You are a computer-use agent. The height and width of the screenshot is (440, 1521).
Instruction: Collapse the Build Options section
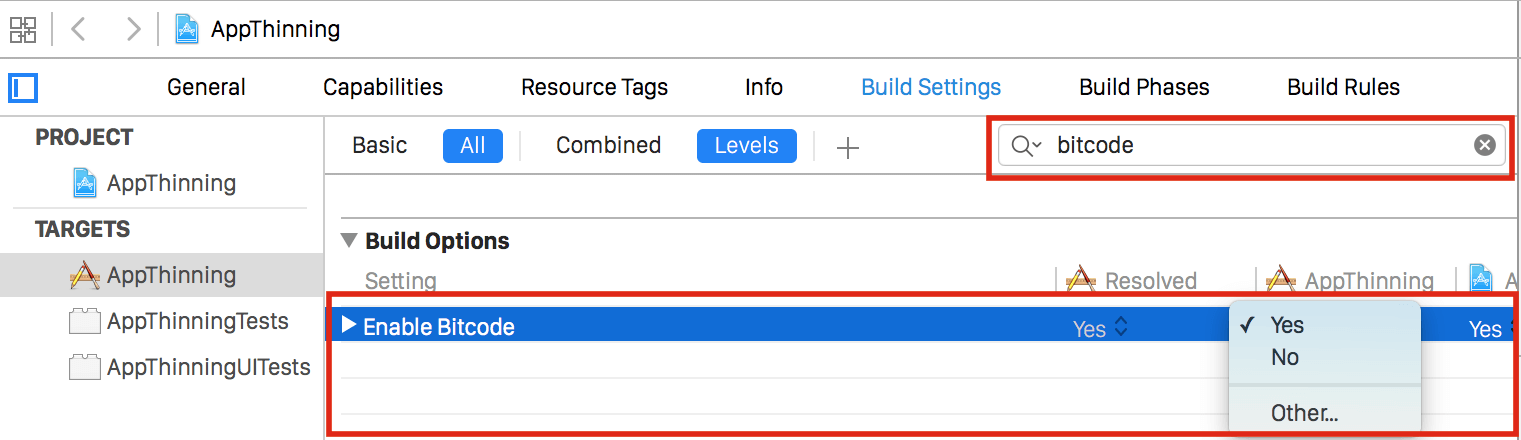coord(349,241)
